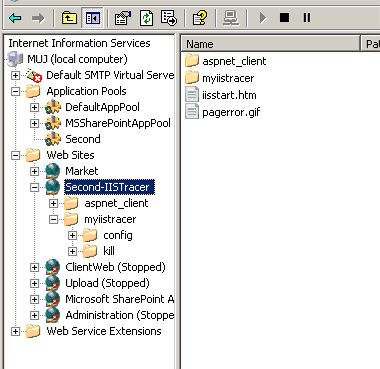
Task: Go up one level with folder icon
Action: click(x=69, y=18)
